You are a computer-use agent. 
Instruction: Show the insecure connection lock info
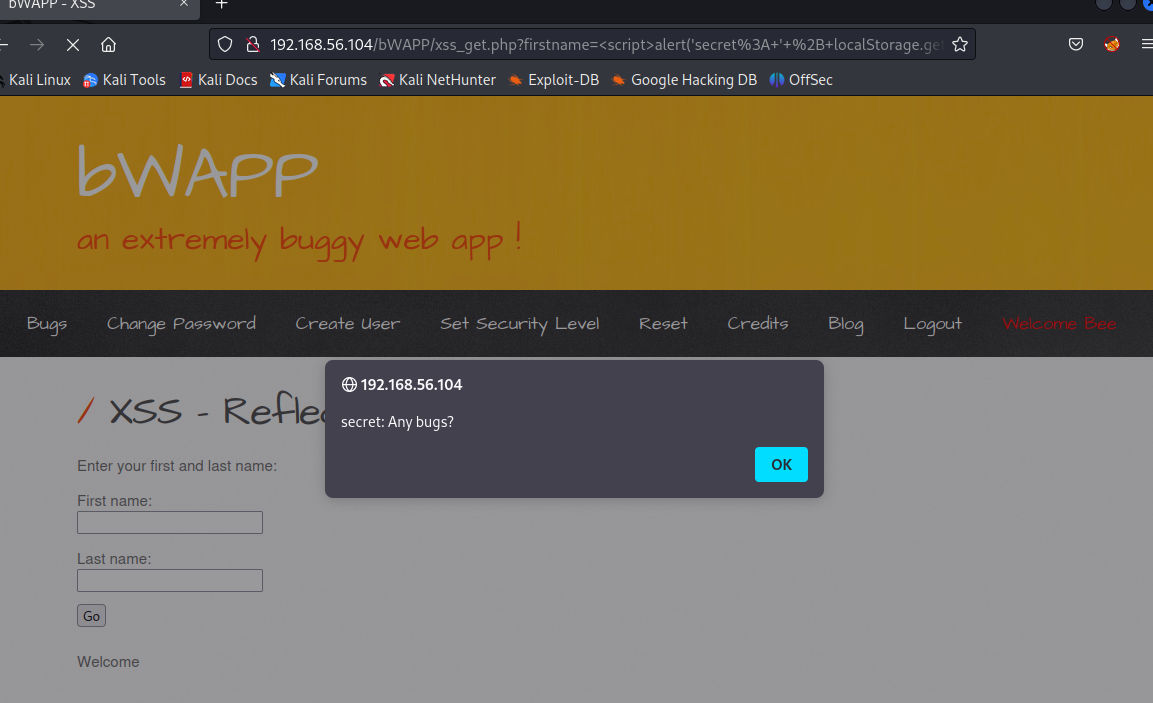point(252,44)
